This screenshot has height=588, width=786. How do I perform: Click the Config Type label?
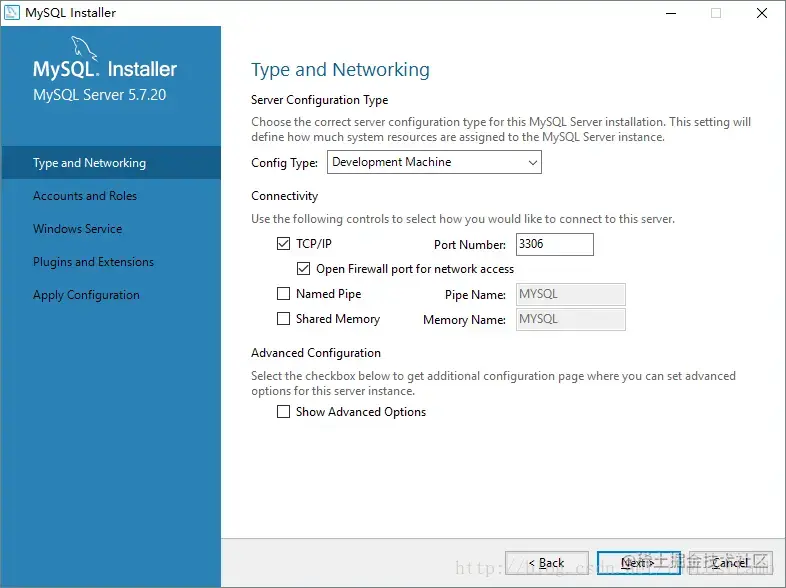point(284,163)
